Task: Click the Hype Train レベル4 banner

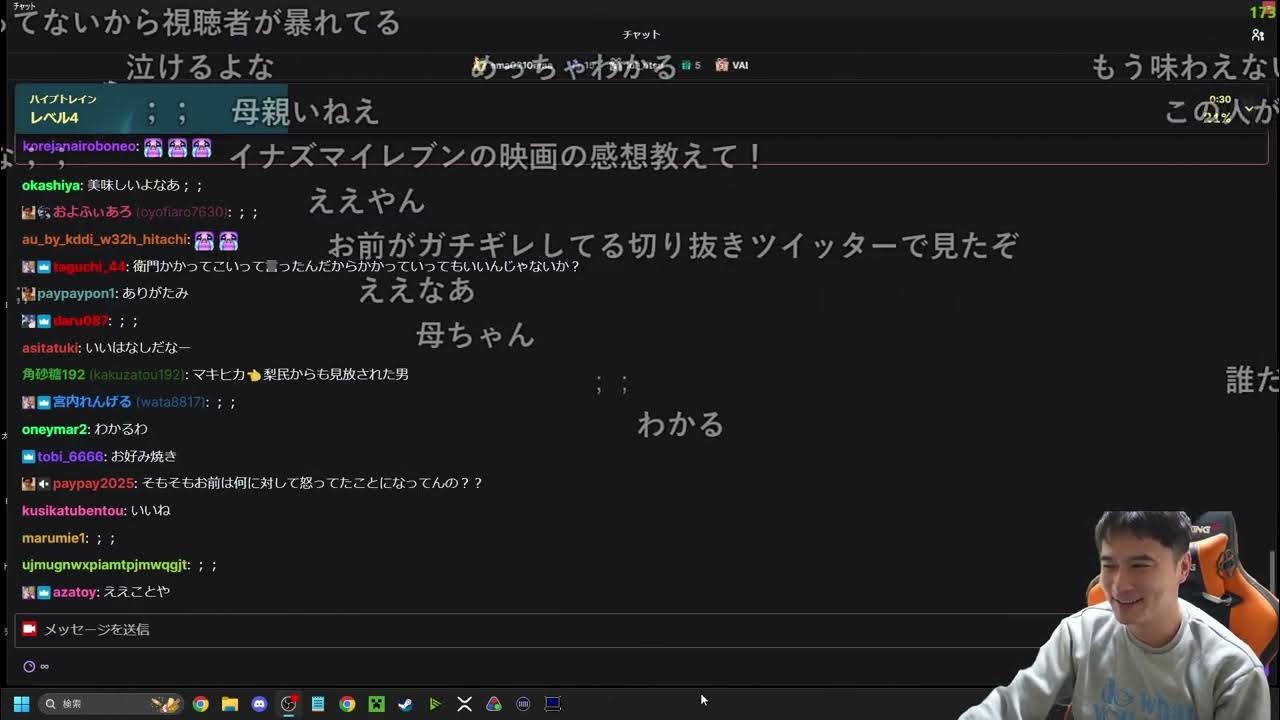Action: pos(640,109)
